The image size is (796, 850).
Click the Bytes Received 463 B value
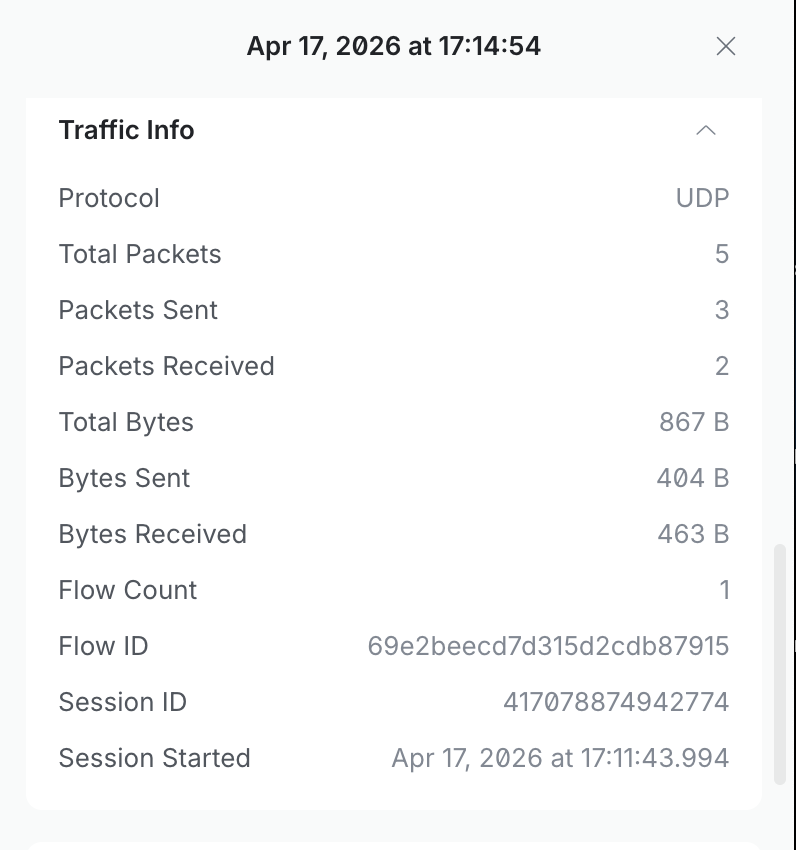point(693,534)
